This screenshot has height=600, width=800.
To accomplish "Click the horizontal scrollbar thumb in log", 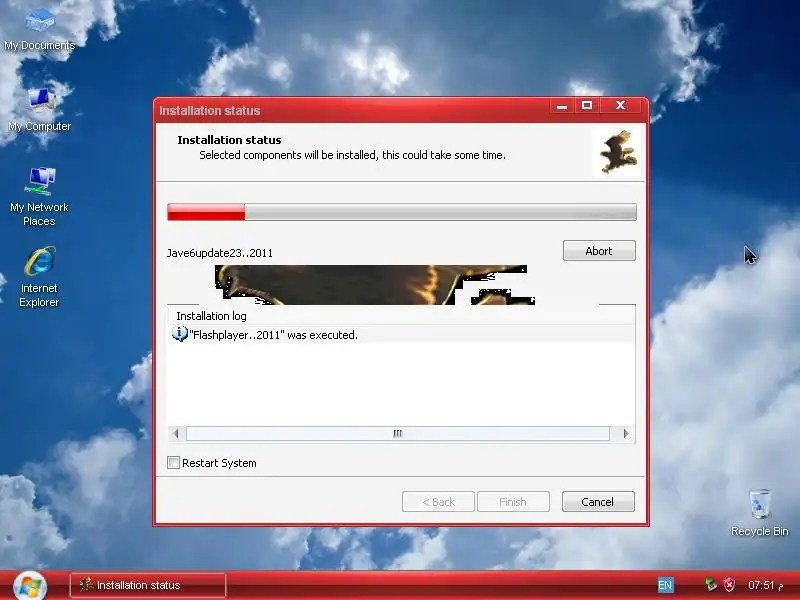I will 397,434.
